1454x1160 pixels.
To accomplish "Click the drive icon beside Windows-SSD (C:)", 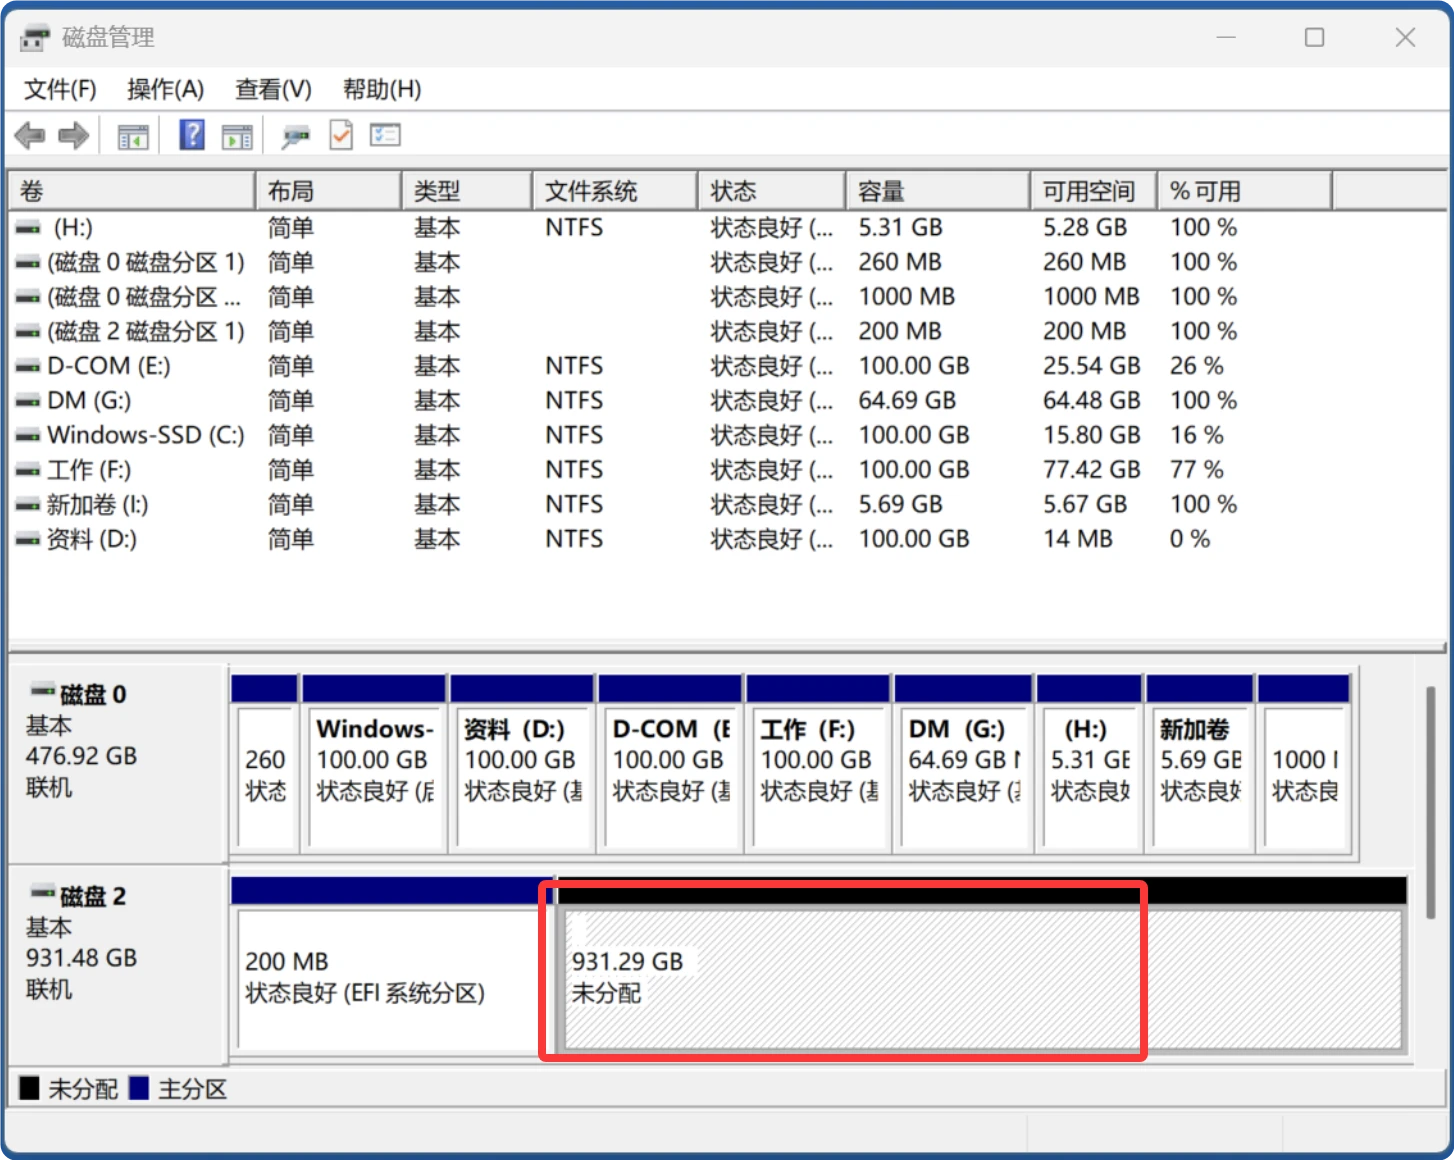I will point(28,436).
